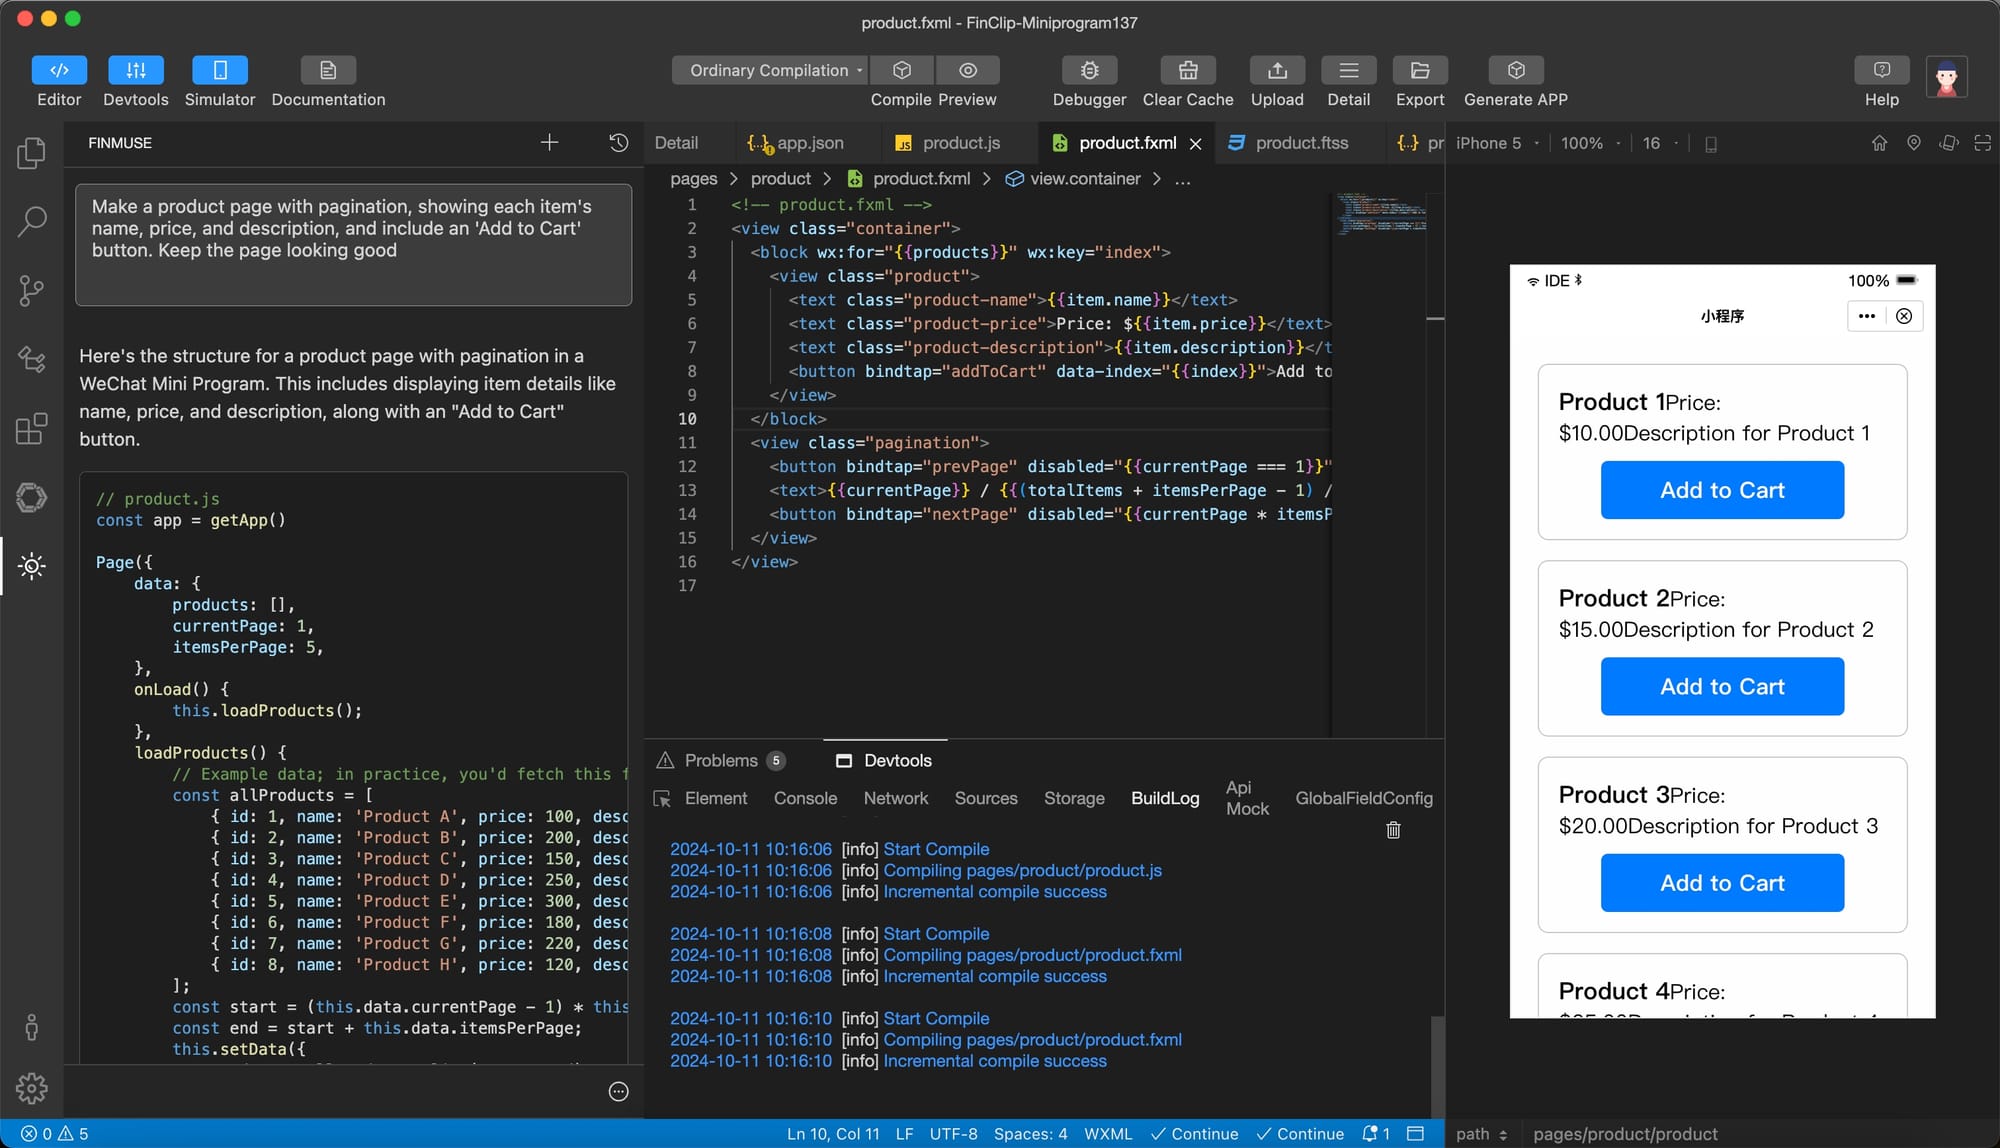The height and width of the screenshot is (1148, 2000).
Task: Click the FINMUSE prompt text box
Action: pos(353,245)
